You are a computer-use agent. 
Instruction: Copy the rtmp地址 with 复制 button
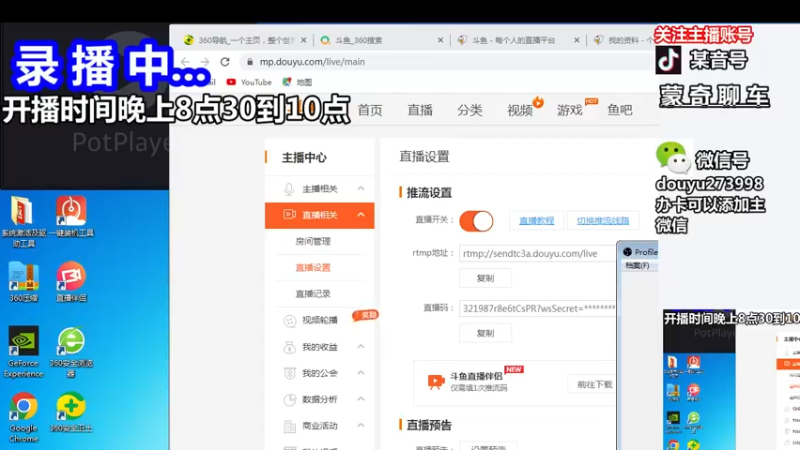485,278
